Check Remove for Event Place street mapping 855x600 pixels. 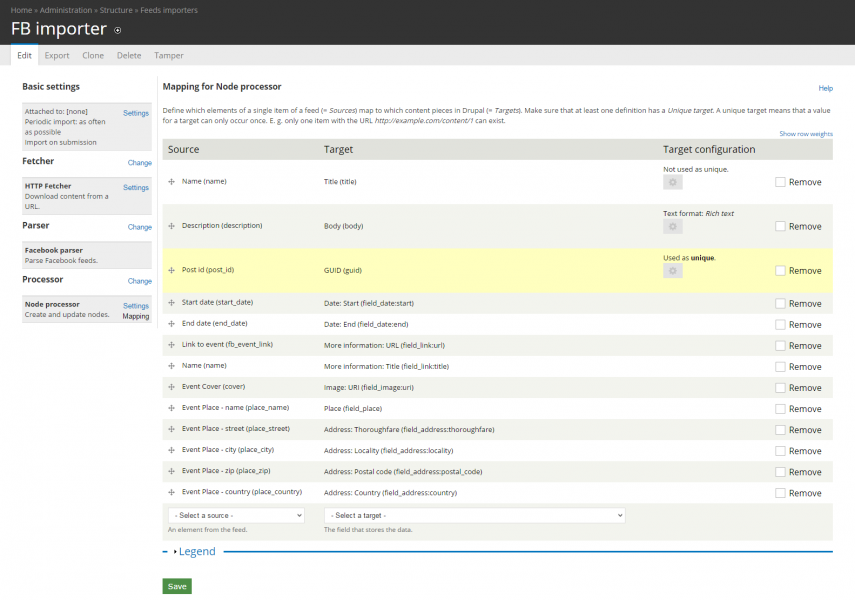tap(780, 430)
